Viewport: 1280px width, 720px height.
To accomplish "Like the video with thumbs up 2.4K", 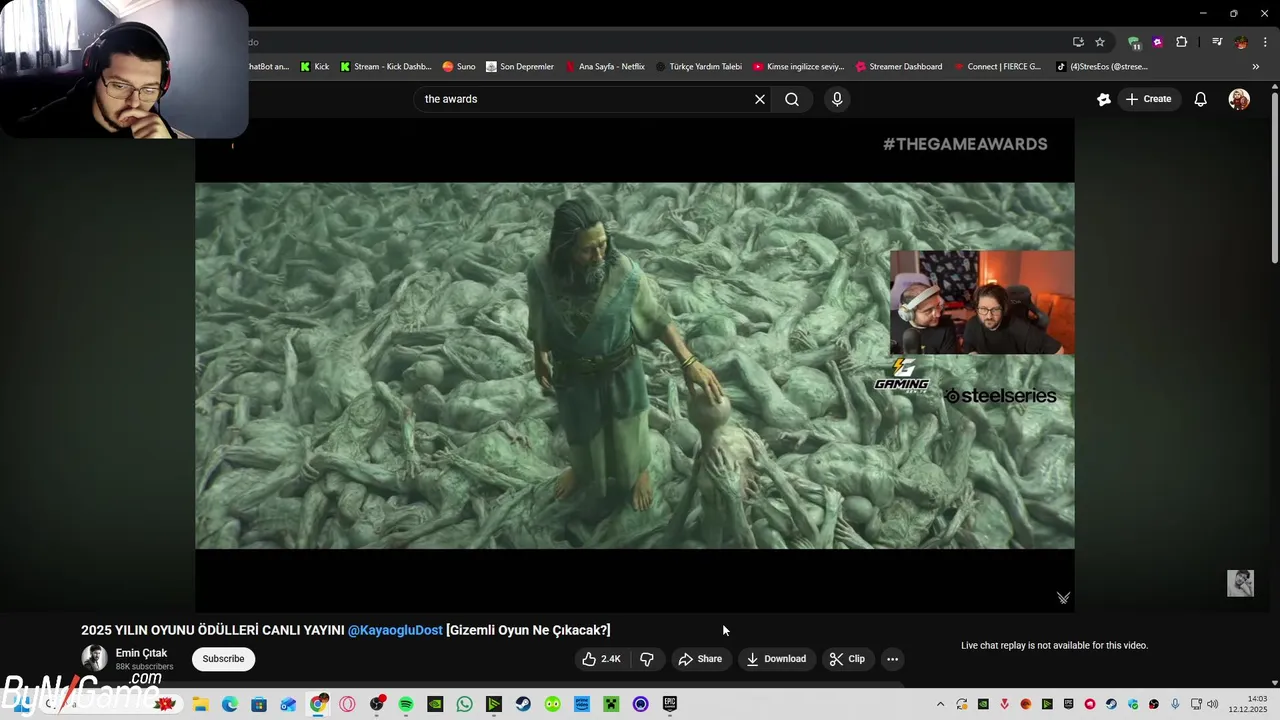I will click(x=602, y=659).
